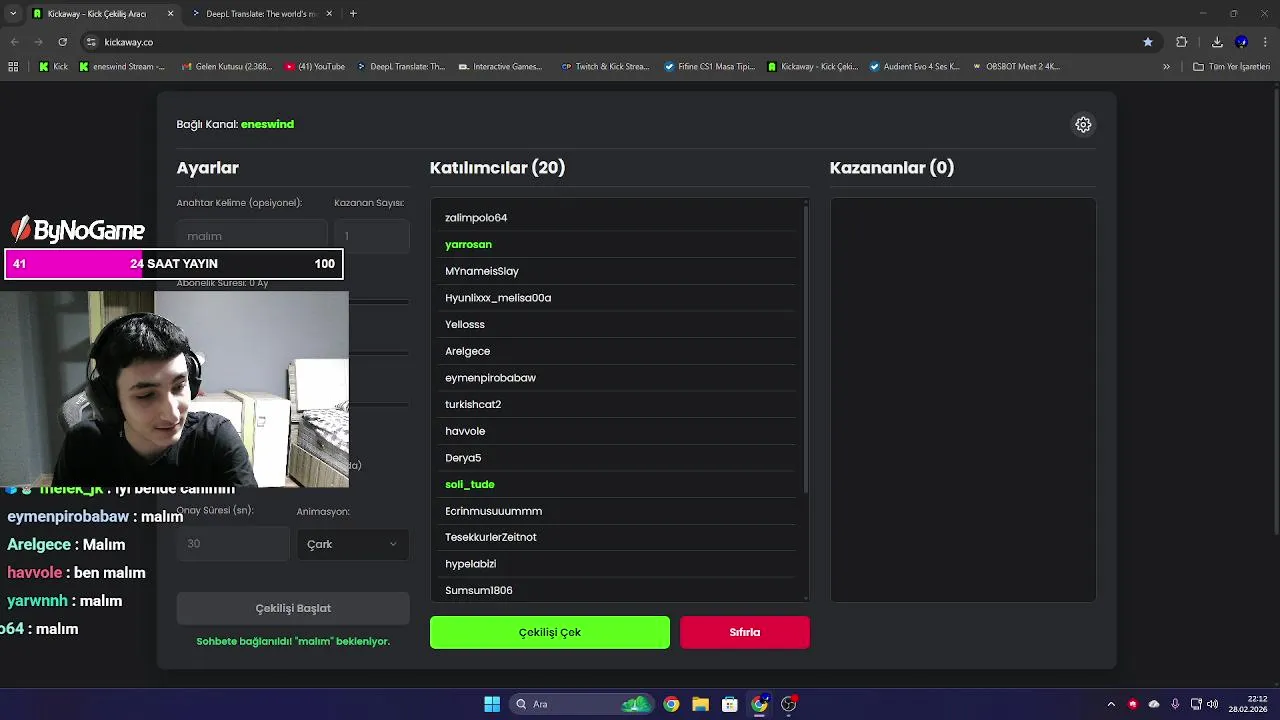
Task: Click the participants list scrollbar
Action: (x=806, y=347)
